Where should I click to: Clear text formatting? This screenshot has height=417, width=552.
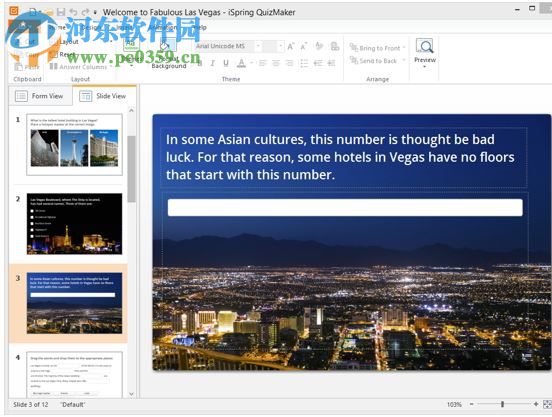click(319, 46)
